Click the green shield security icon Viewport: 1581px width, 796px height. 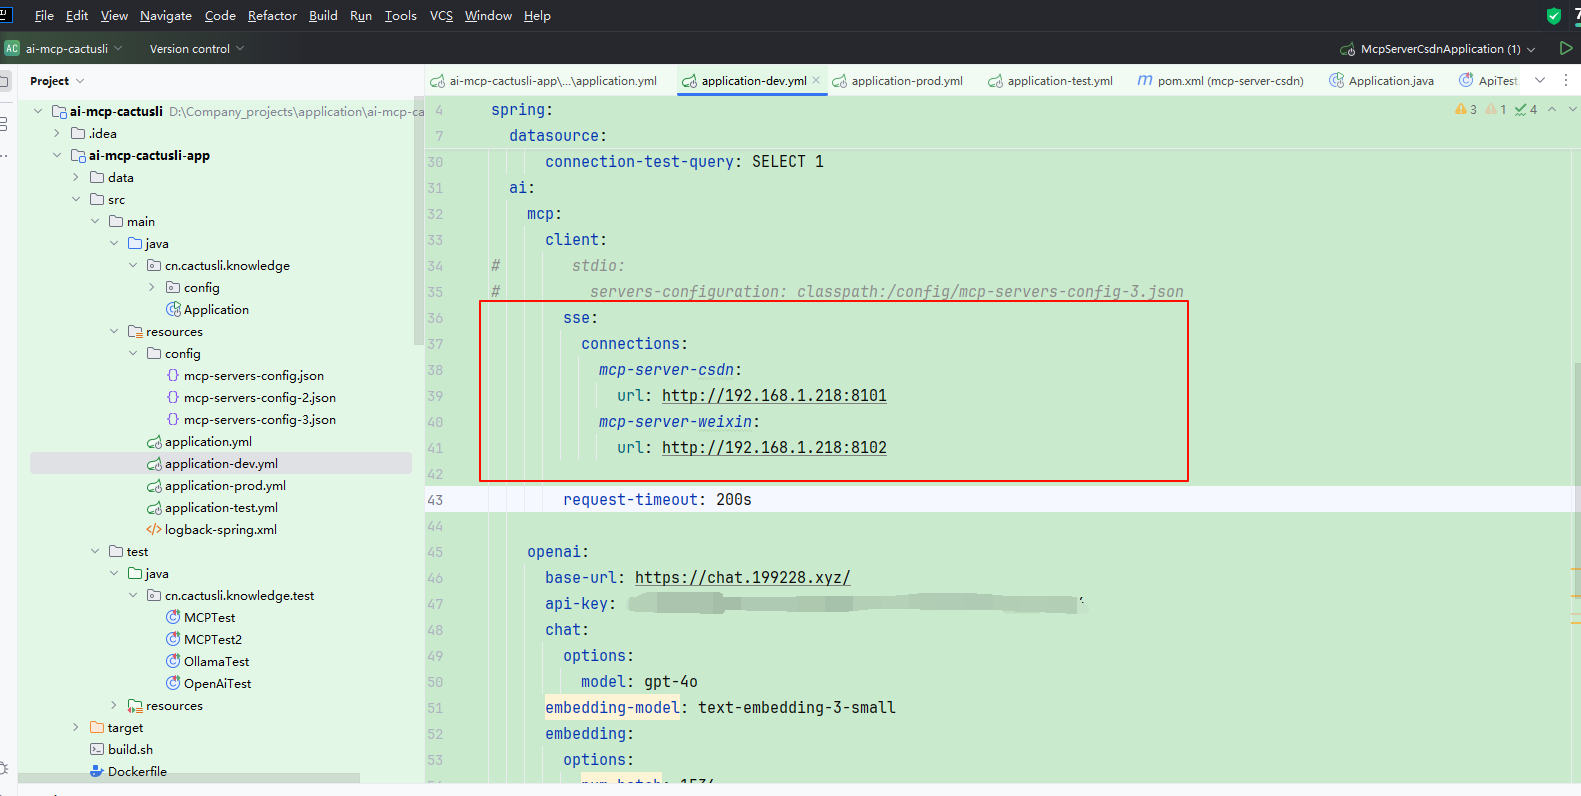pyautogui.click(x=1554, y=15)
